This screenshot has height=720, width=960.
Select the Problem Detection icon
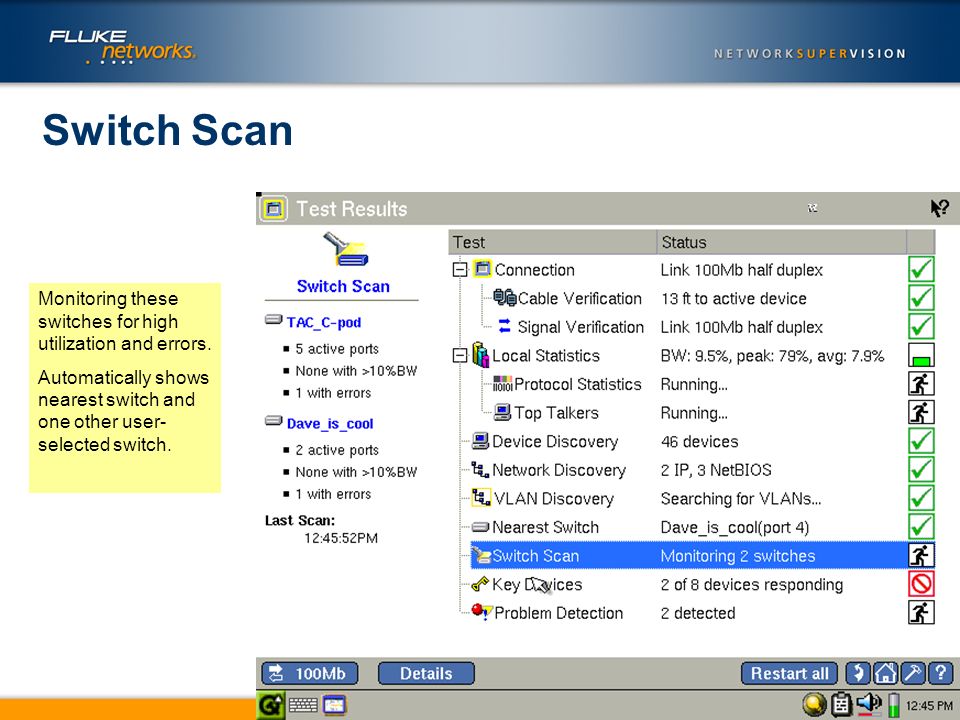[482, 612]
